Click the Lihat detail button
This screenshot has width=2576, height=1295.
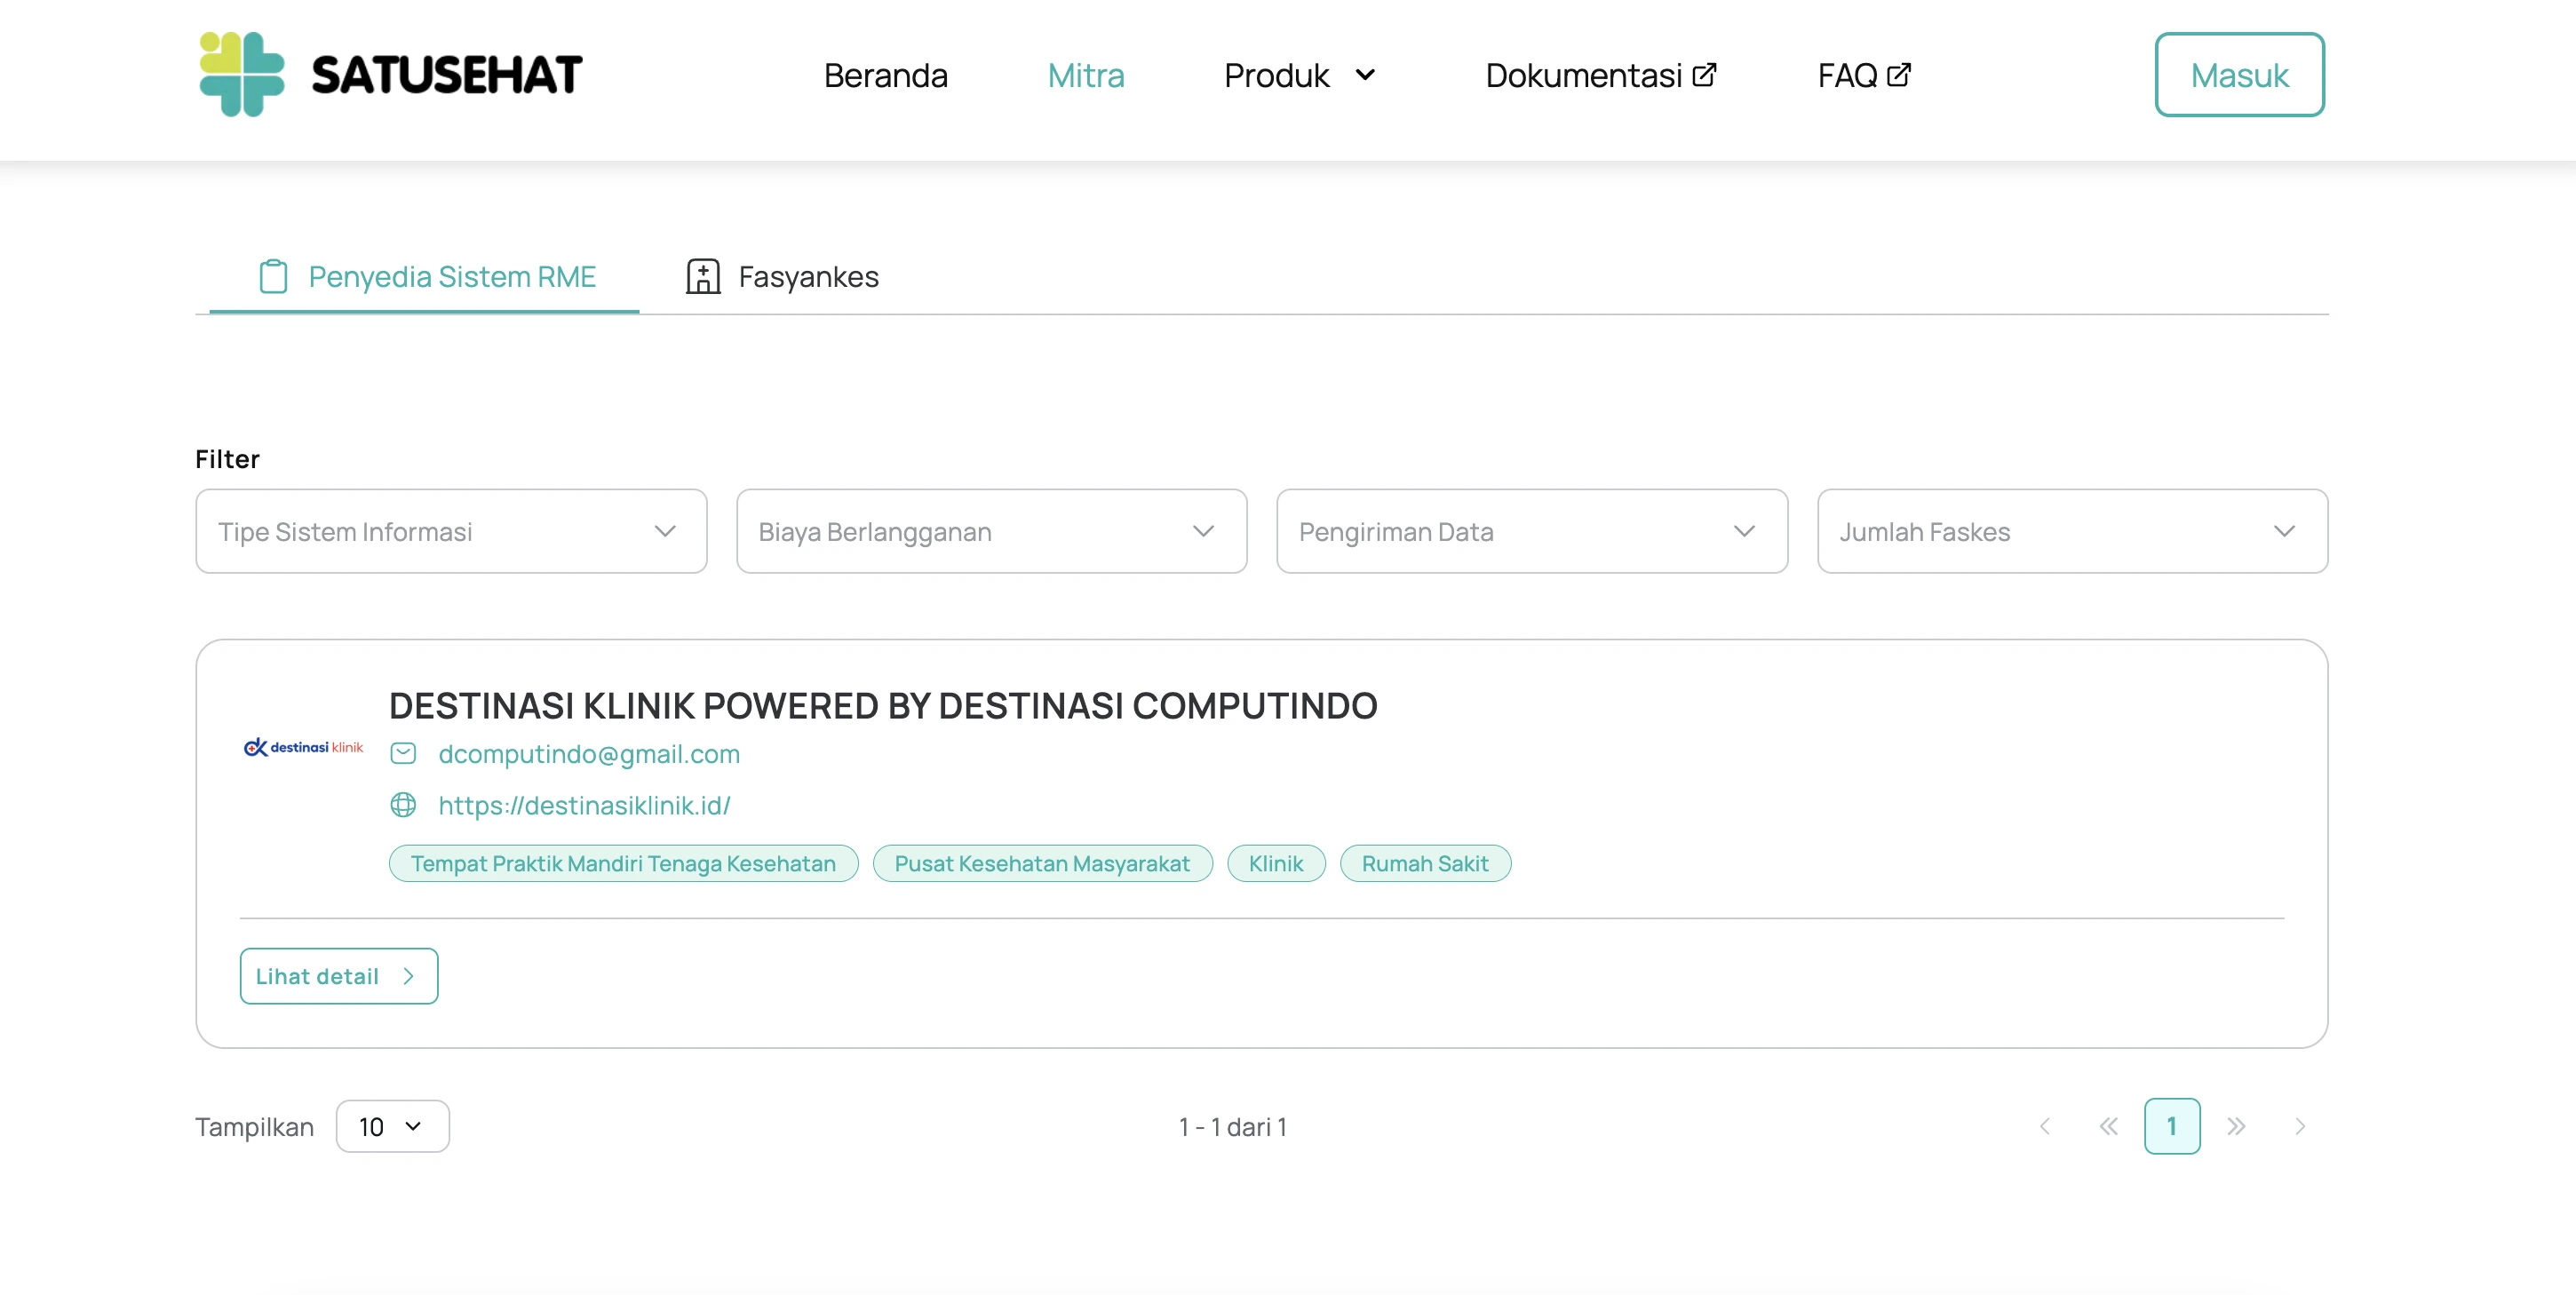(339, 976)
